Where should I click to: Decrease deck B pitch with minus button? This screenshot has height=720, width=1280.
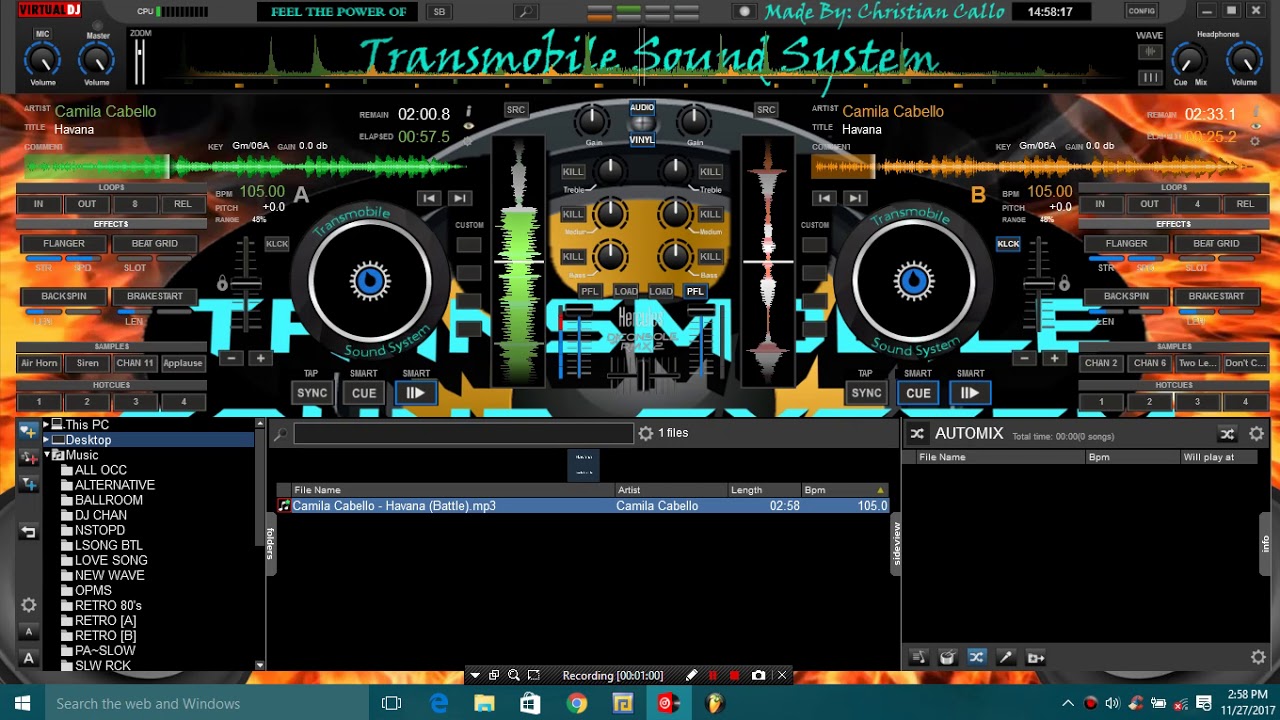(x=1025, y=358)
